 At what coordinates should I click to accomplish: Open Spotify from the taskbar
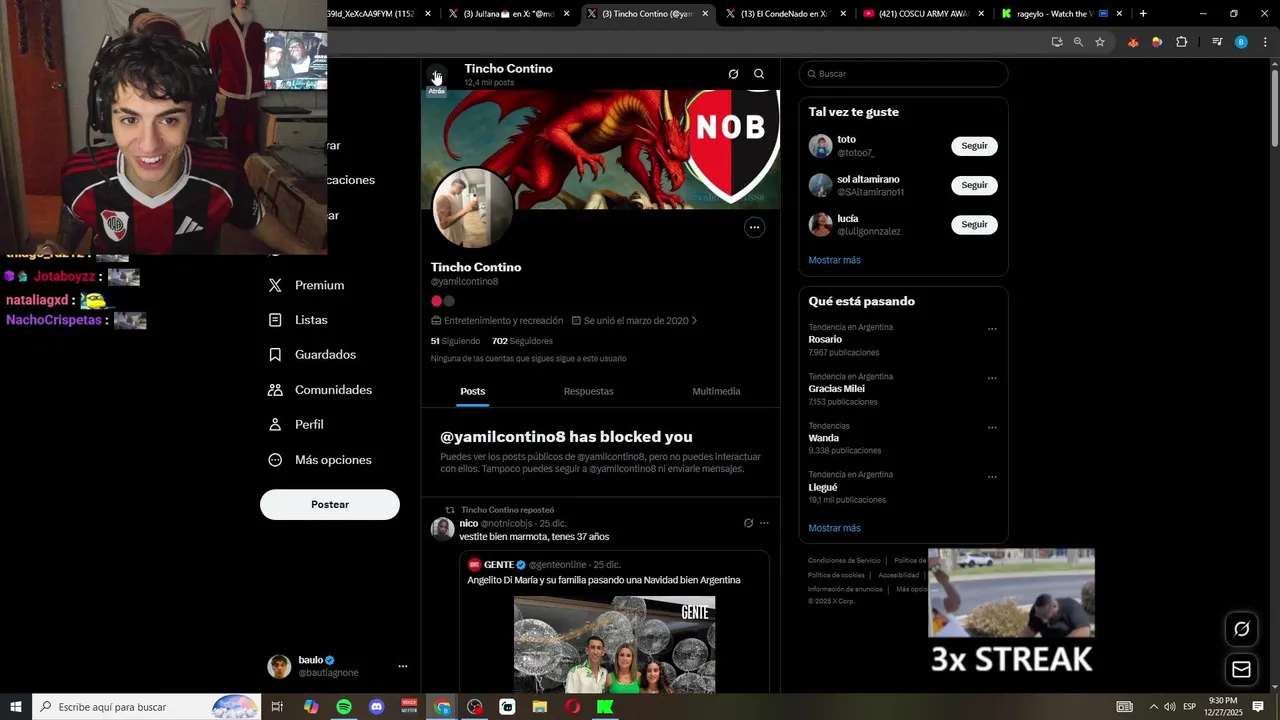(x=344, y=707)
